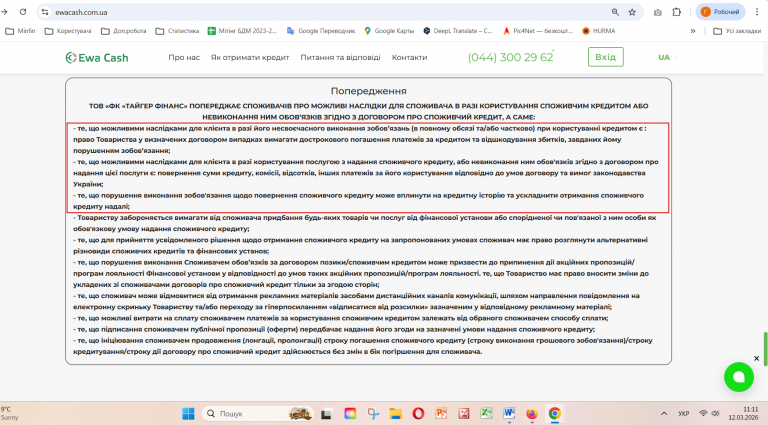Click the Попередження heading text
This screenshot has width=768, height=425.
tap(368, 91)
